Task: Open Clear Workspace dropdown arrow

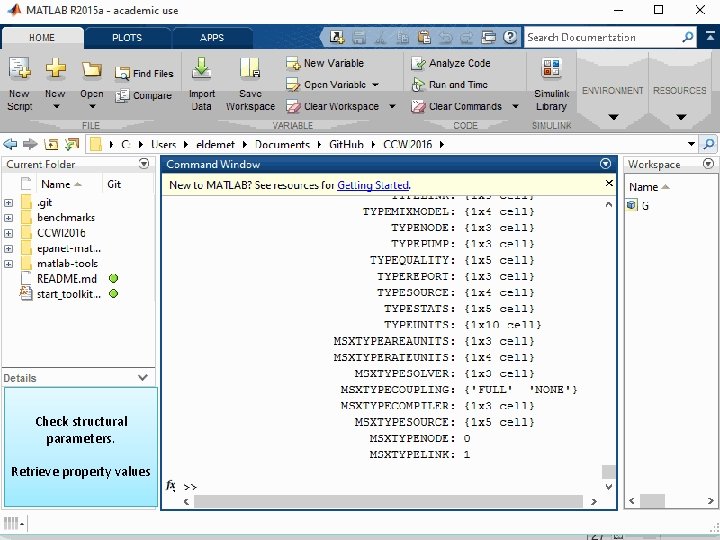Action: coord(392,107)
